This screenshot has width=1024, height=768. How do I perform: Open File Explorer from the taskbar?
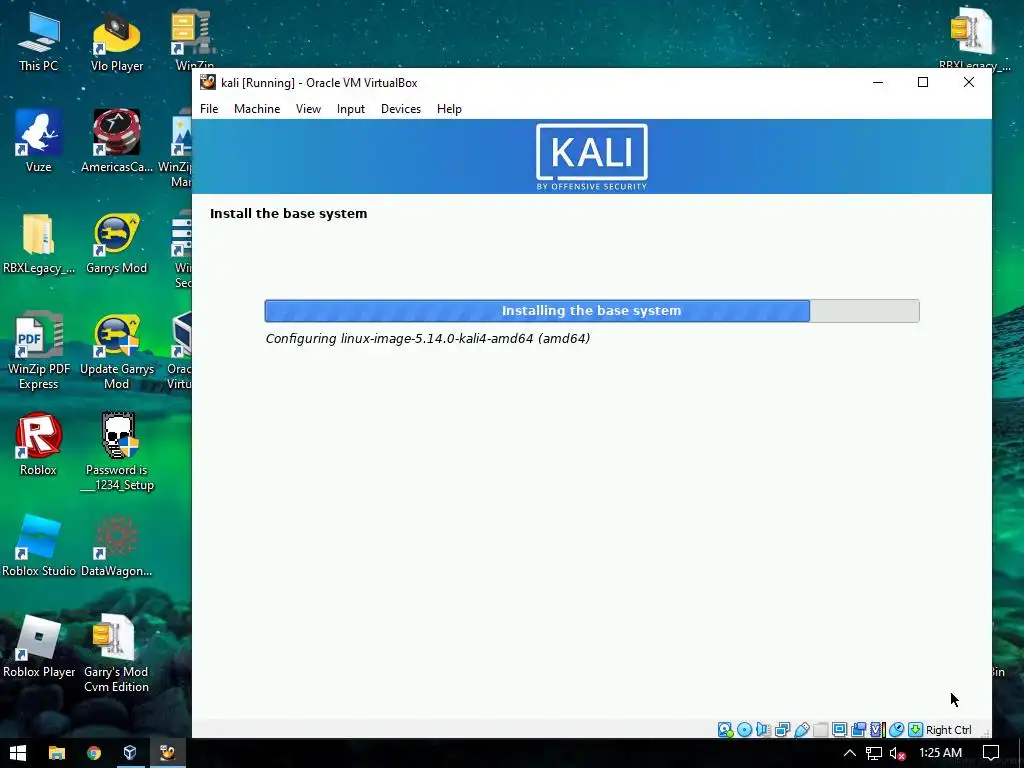(57, 753)
